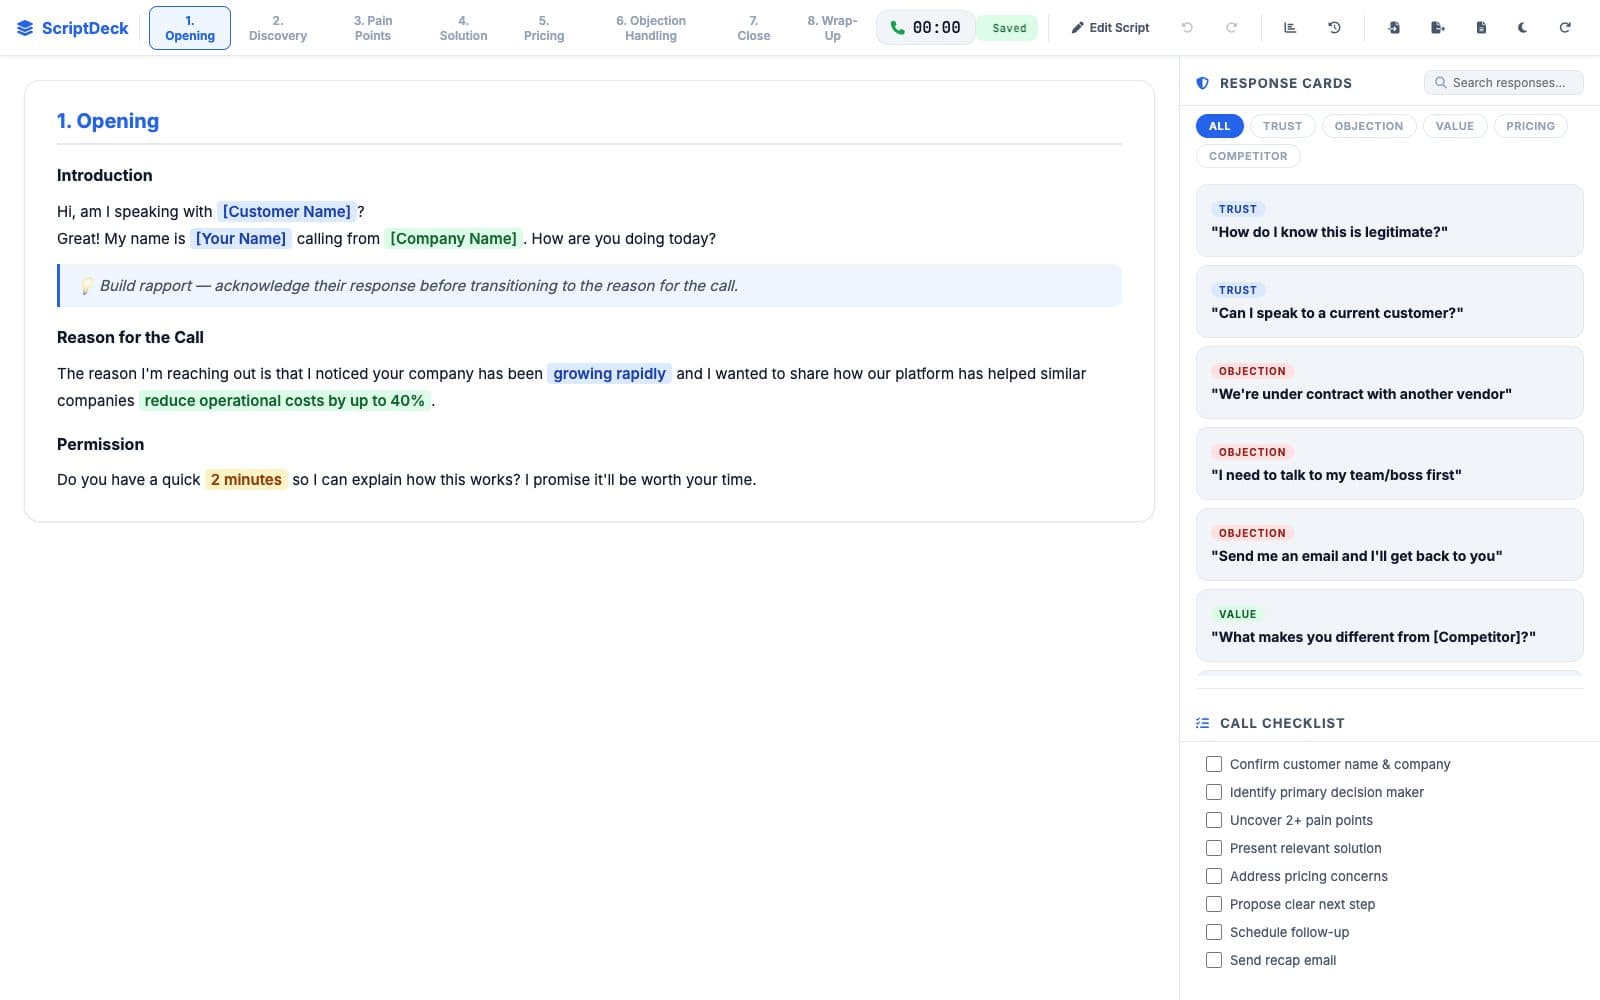Check Propose clear next step
Viewport: 1600px width, 1000px height.
coord(1214,904)
